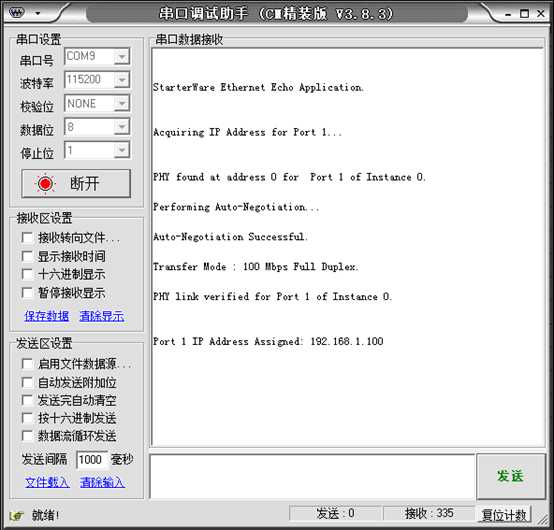The image size is (554, 530).
Task: Enable 接收转向文件 checkbox
Action: click(27, 237)
